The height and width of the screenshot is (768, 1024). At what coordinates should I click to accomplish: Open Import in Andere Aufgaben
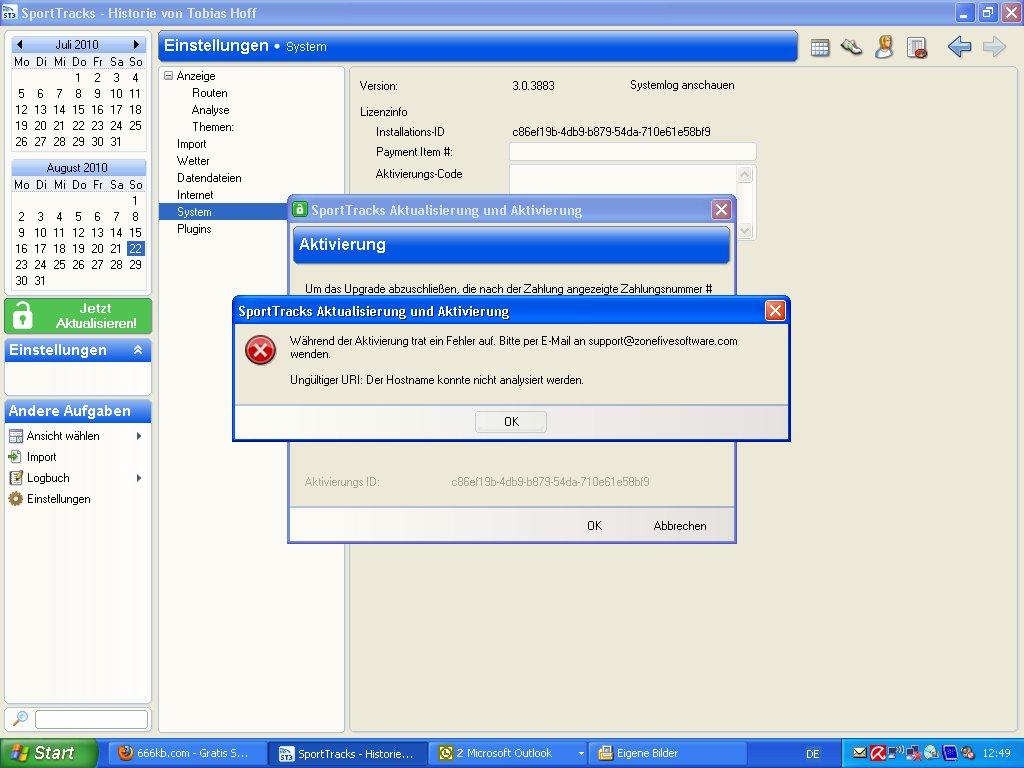(41, 457)
